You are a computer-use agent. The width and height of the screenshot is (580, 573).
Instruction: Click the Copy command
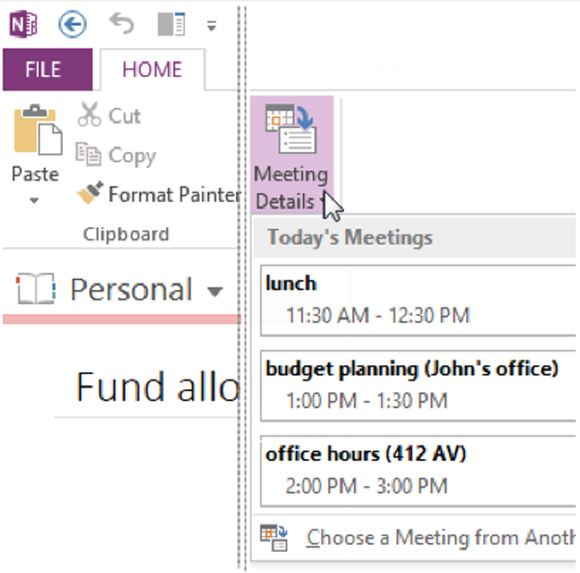coord(116,155)
